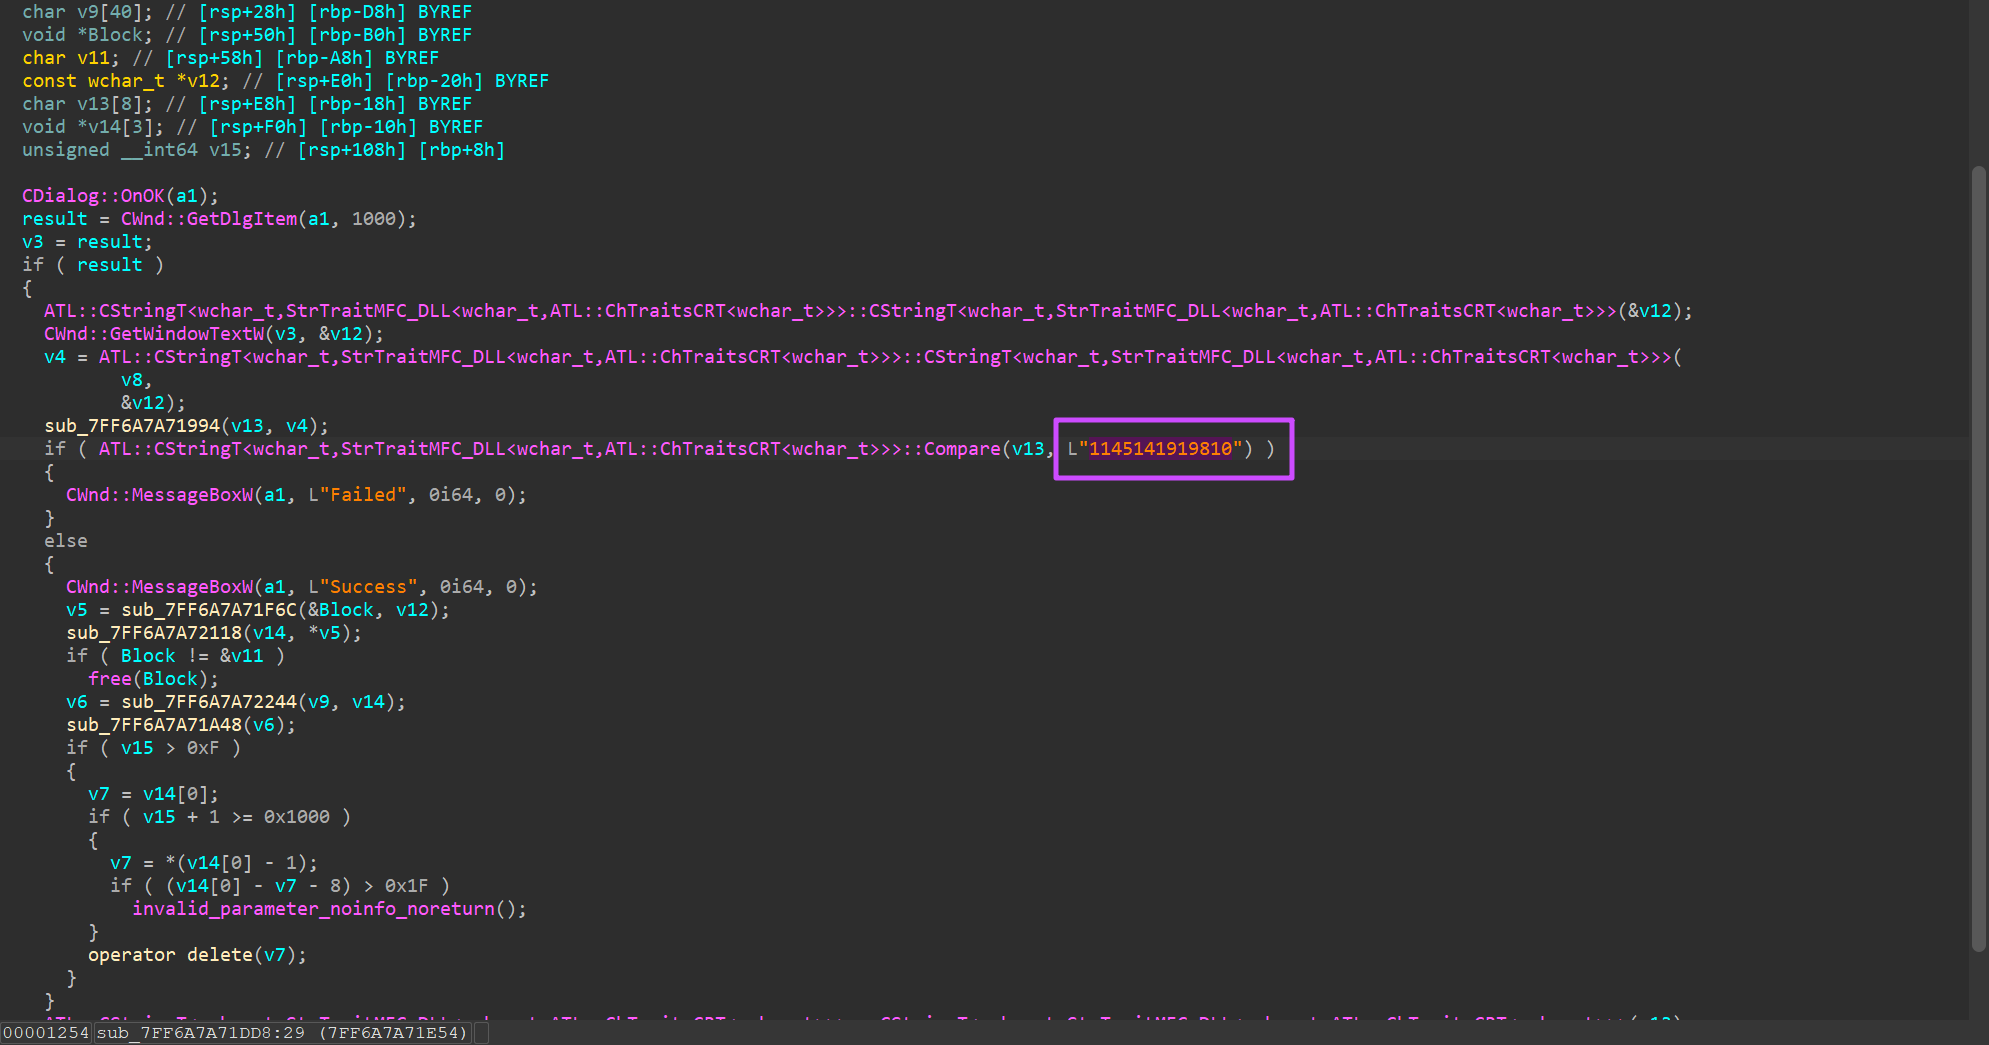Click the 1000 control ID argument

pos(373,219)
